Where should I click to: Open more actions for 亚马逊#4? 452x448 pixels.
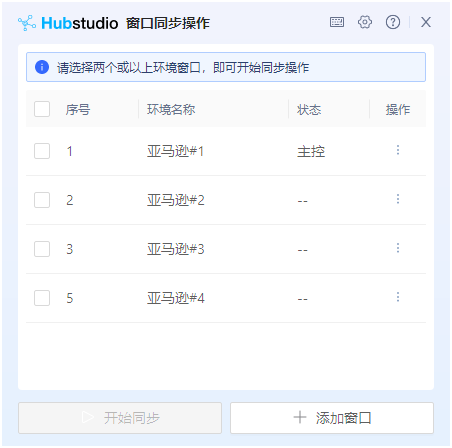[398, 297]
